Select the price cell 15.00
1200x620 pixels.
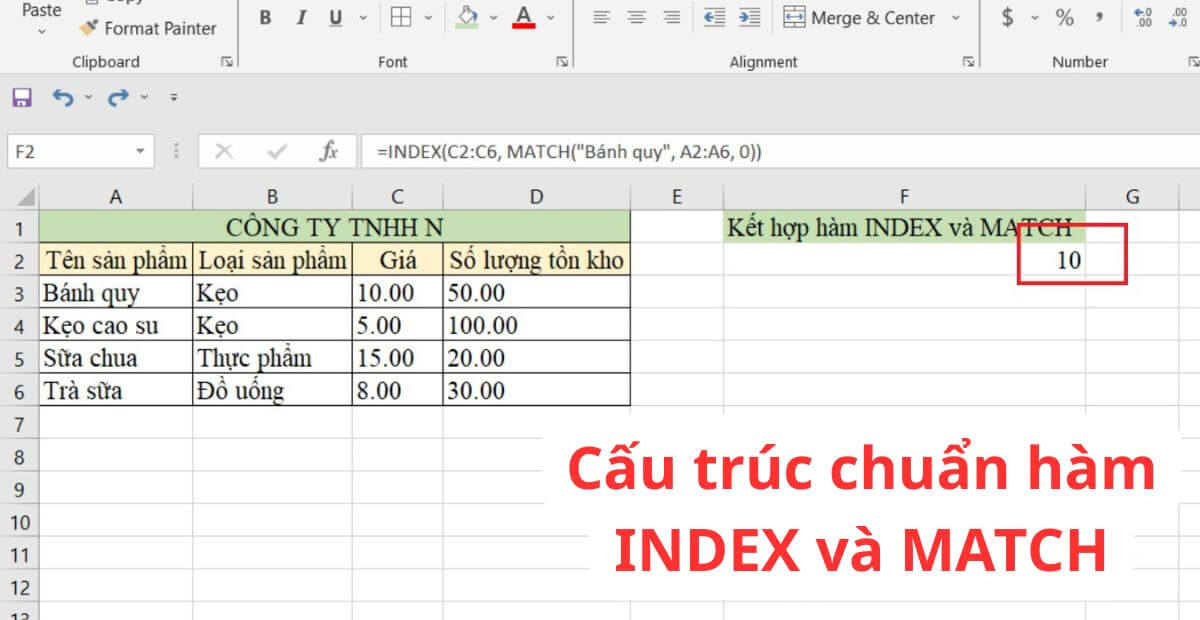(x=398, y=358)
